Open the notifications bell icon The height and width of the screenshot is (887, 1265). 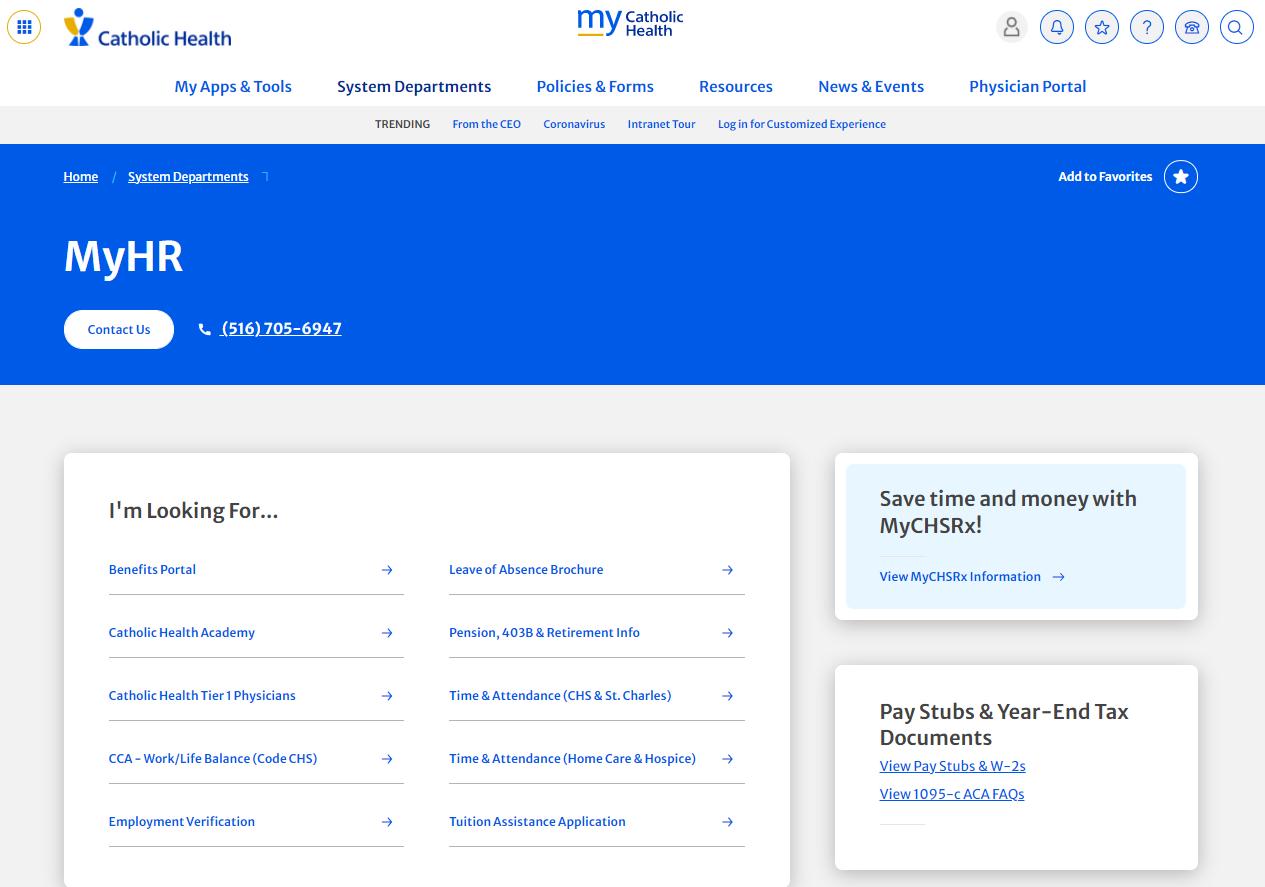click(x=1057, y=27)
